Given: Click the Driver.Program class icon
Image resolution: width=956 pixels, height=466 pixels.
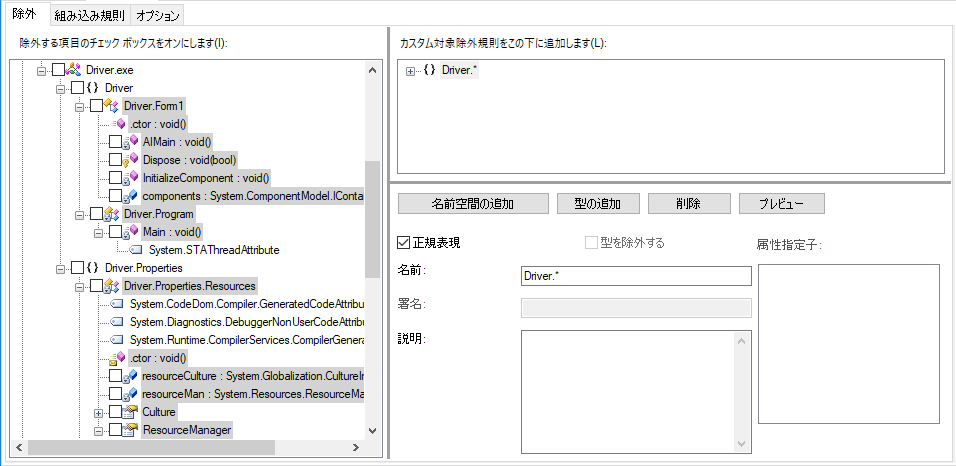Looking at the screenshot, I should pyautogui.click(x=112, y=214).
